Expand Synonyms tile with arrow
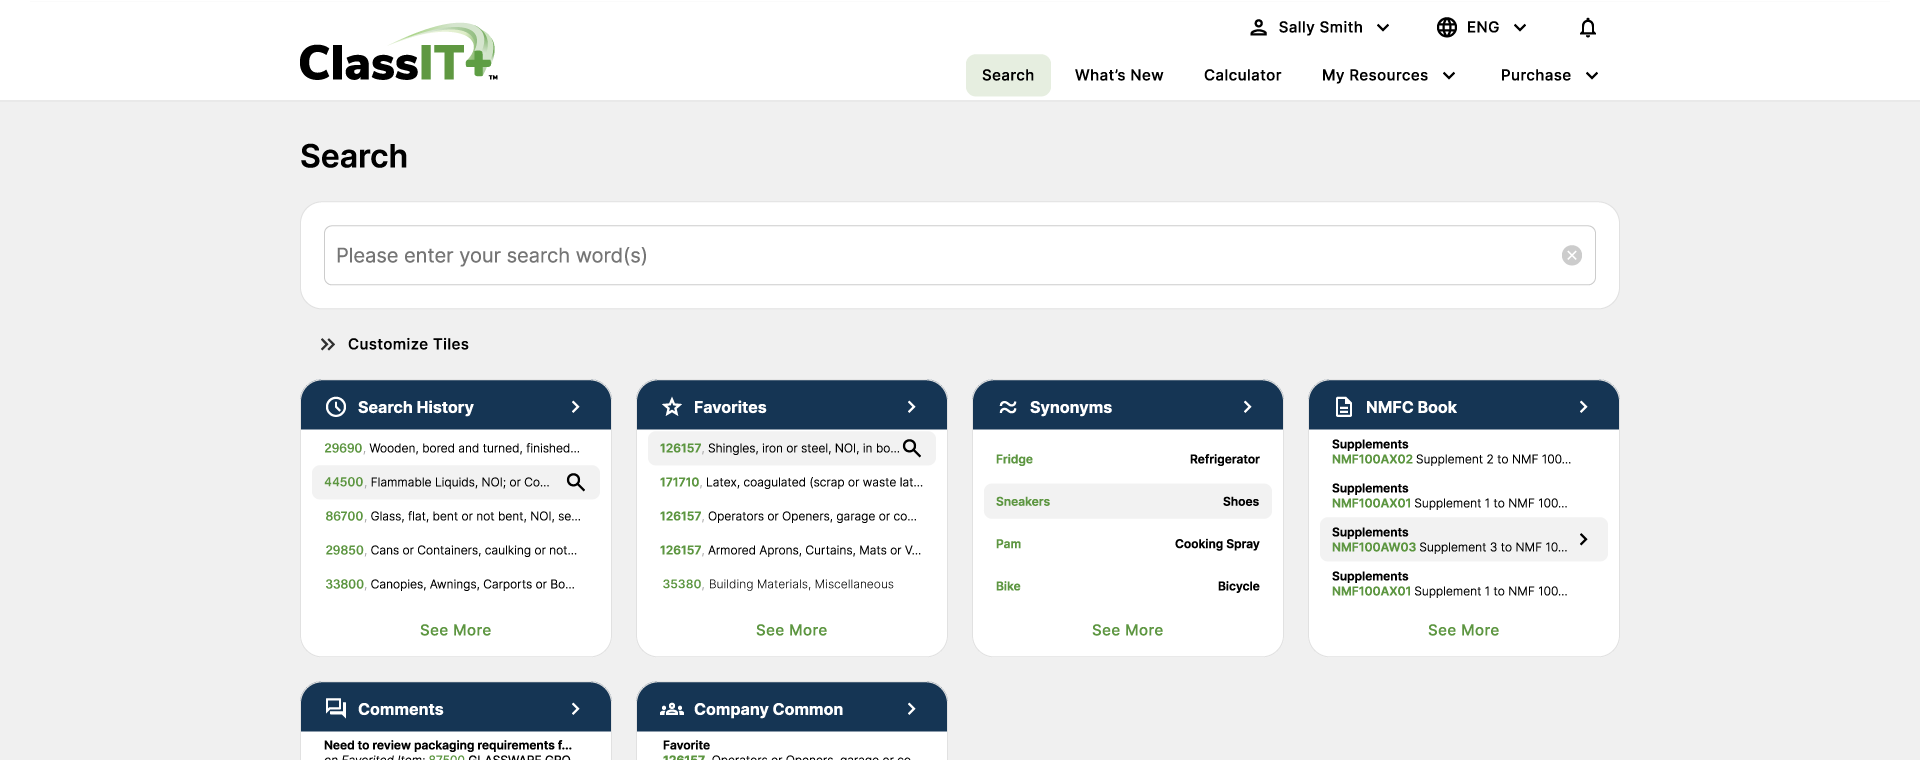Screen dimensions: 1920x760 [x=1247, y=407]
